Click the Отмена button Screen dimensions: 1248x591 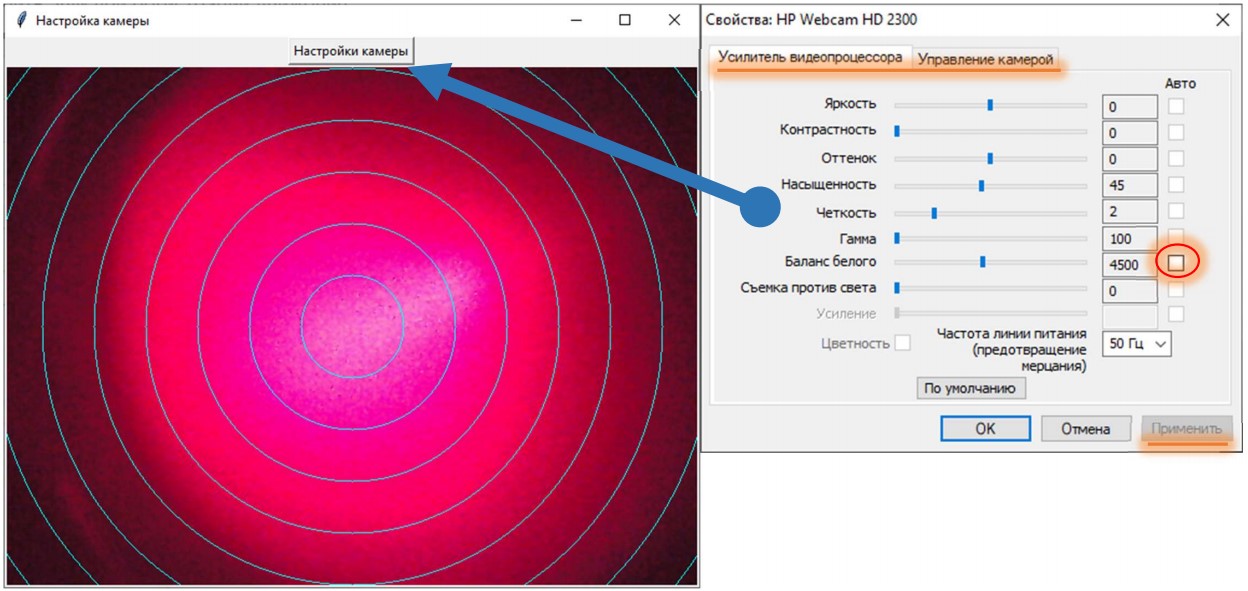click(1086, 429)
